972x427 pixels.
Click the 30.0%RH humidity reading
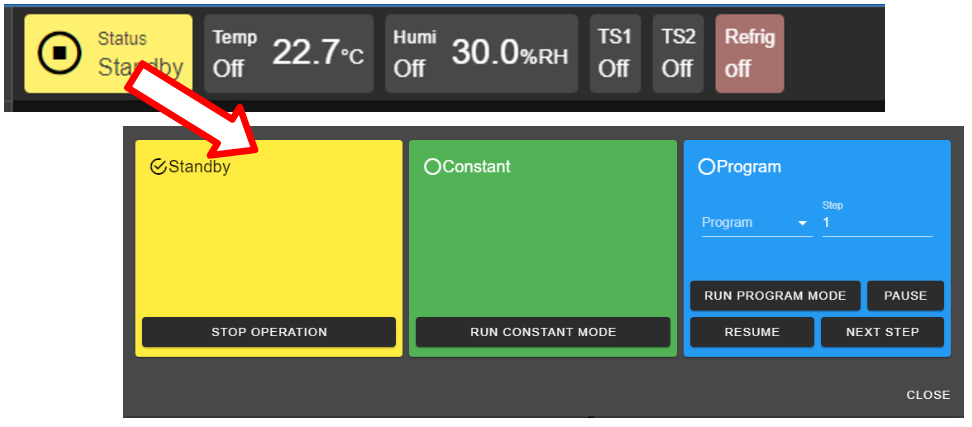[510, 53]
